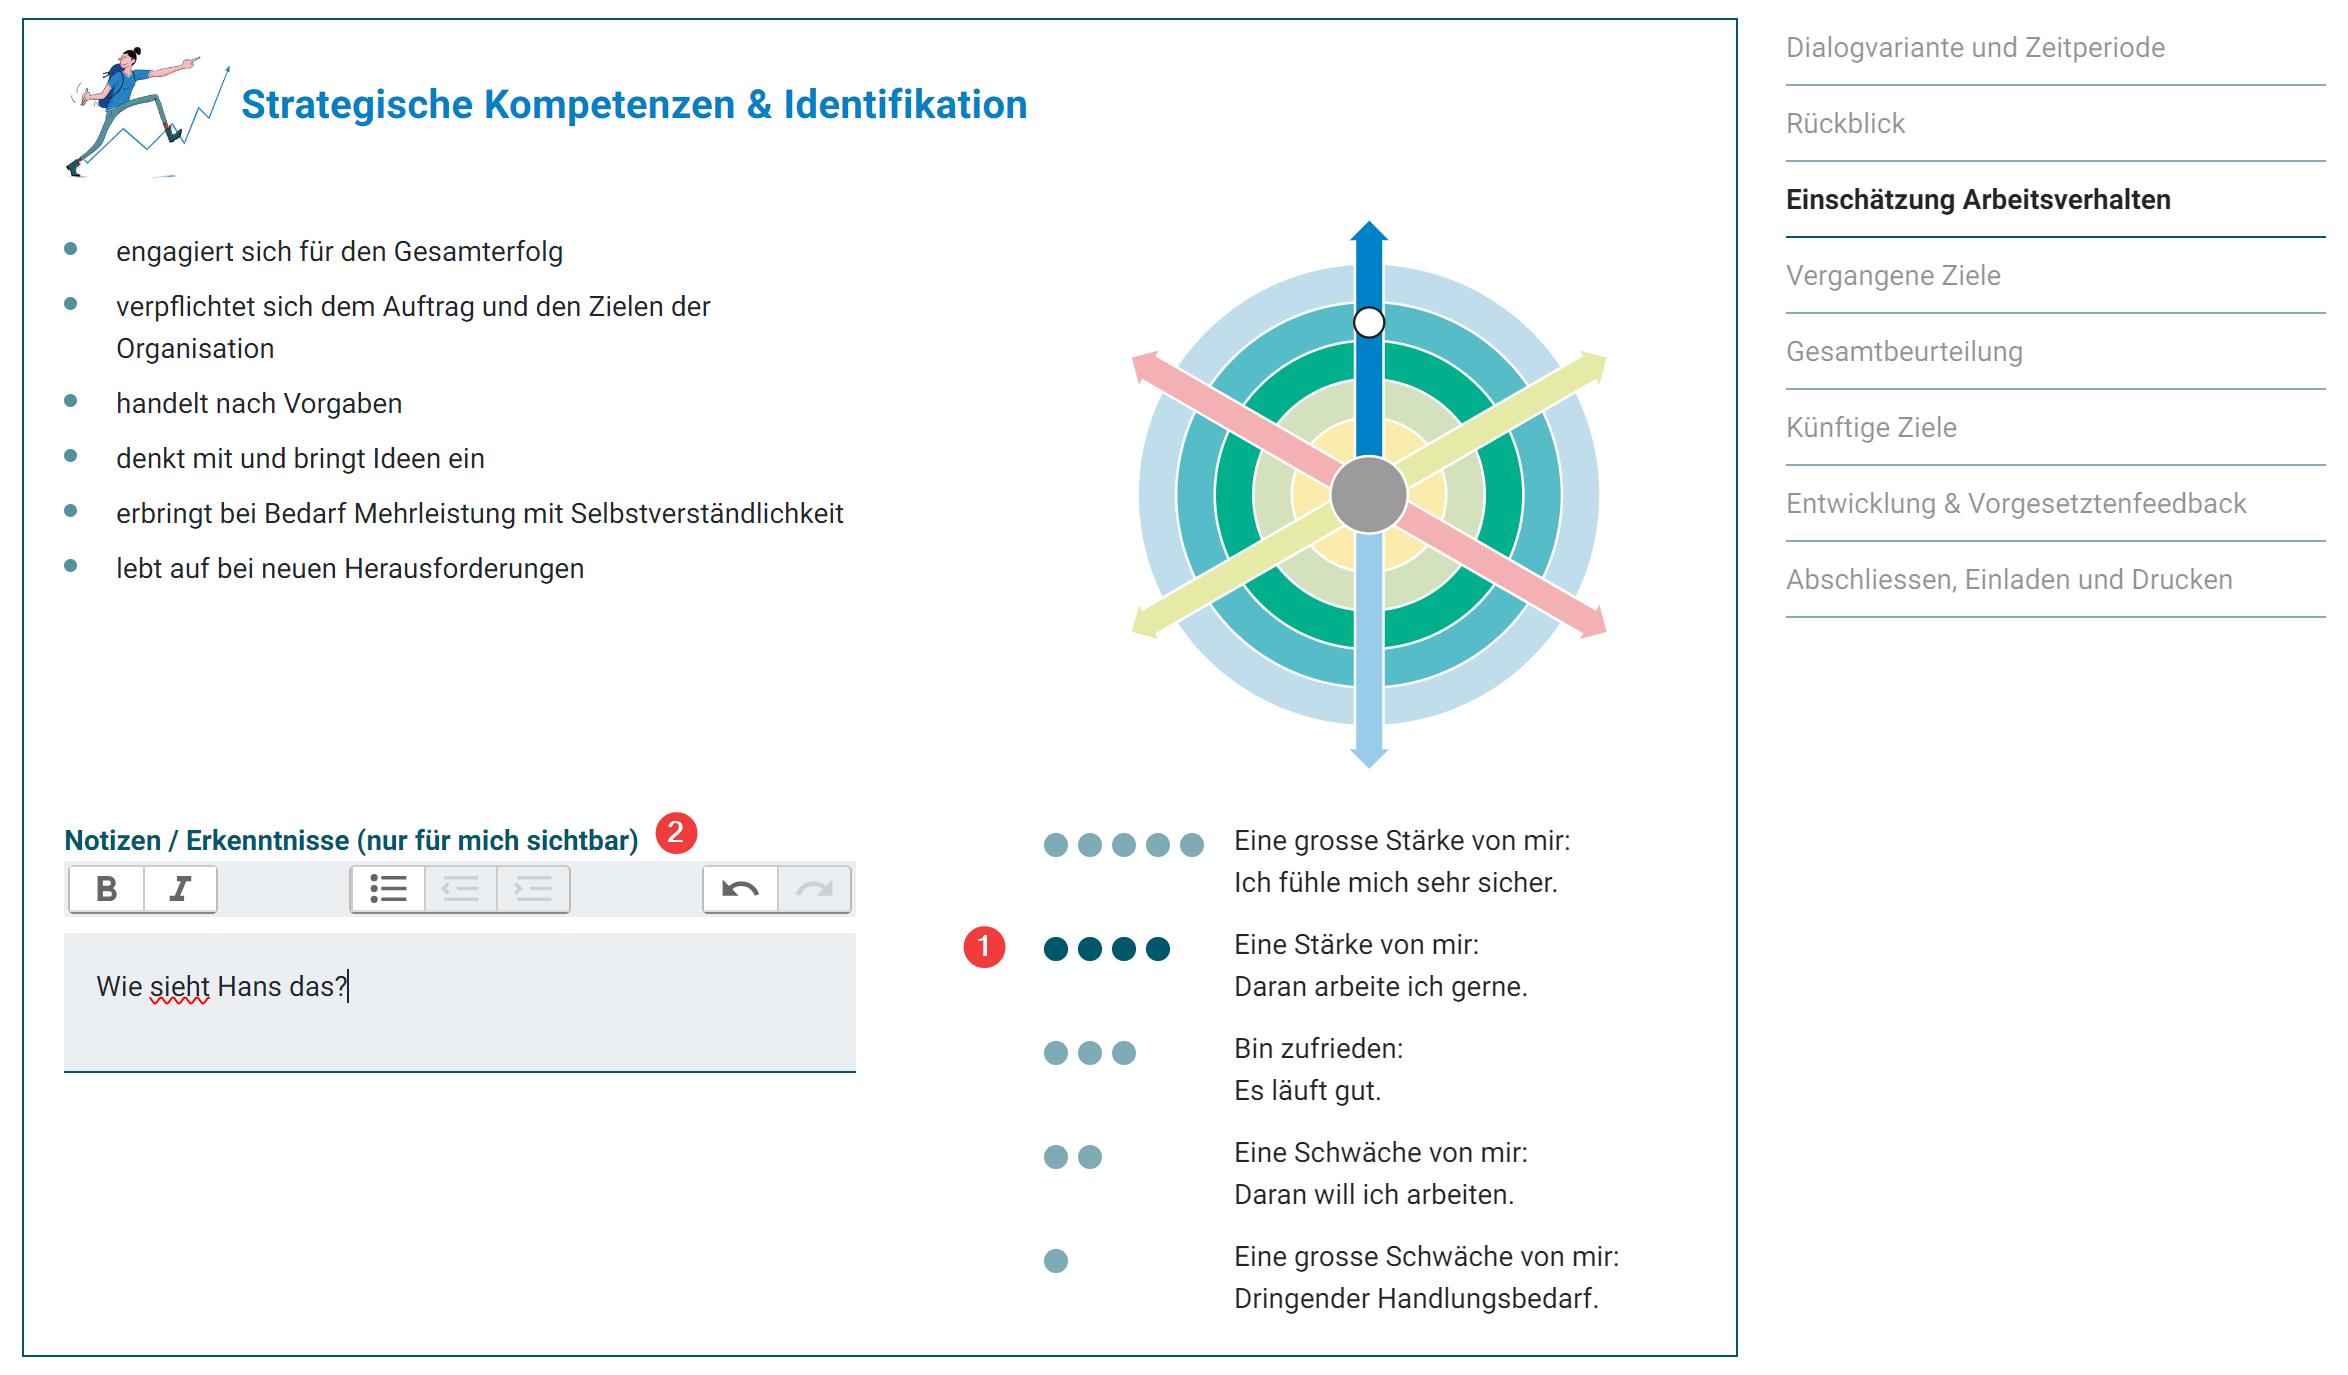Click into the notes text field
Viewport: 2348px width, 1375px height.
point(460,1002)
